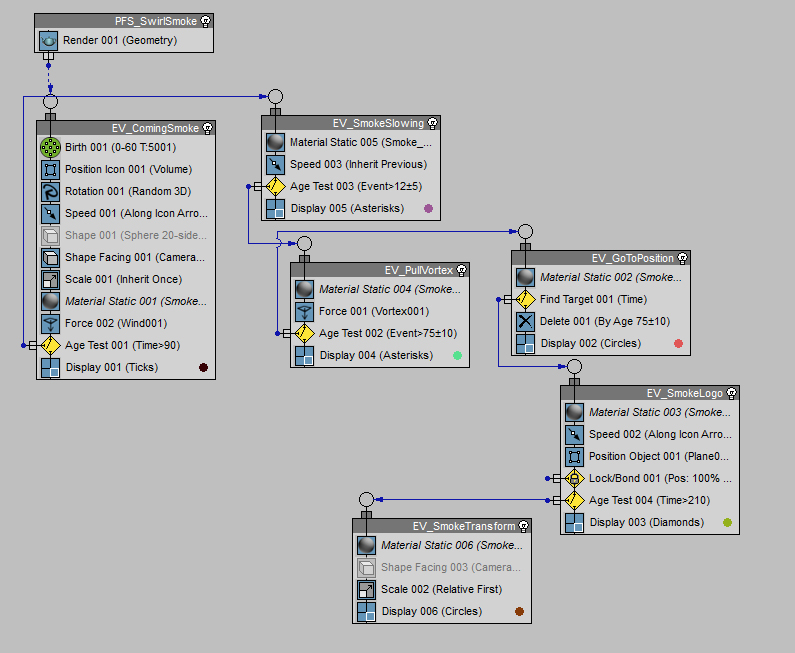The image size is (795, 653).
Task: Click the Force 002 Wind001 operator icon
Action: coord(51,323)
